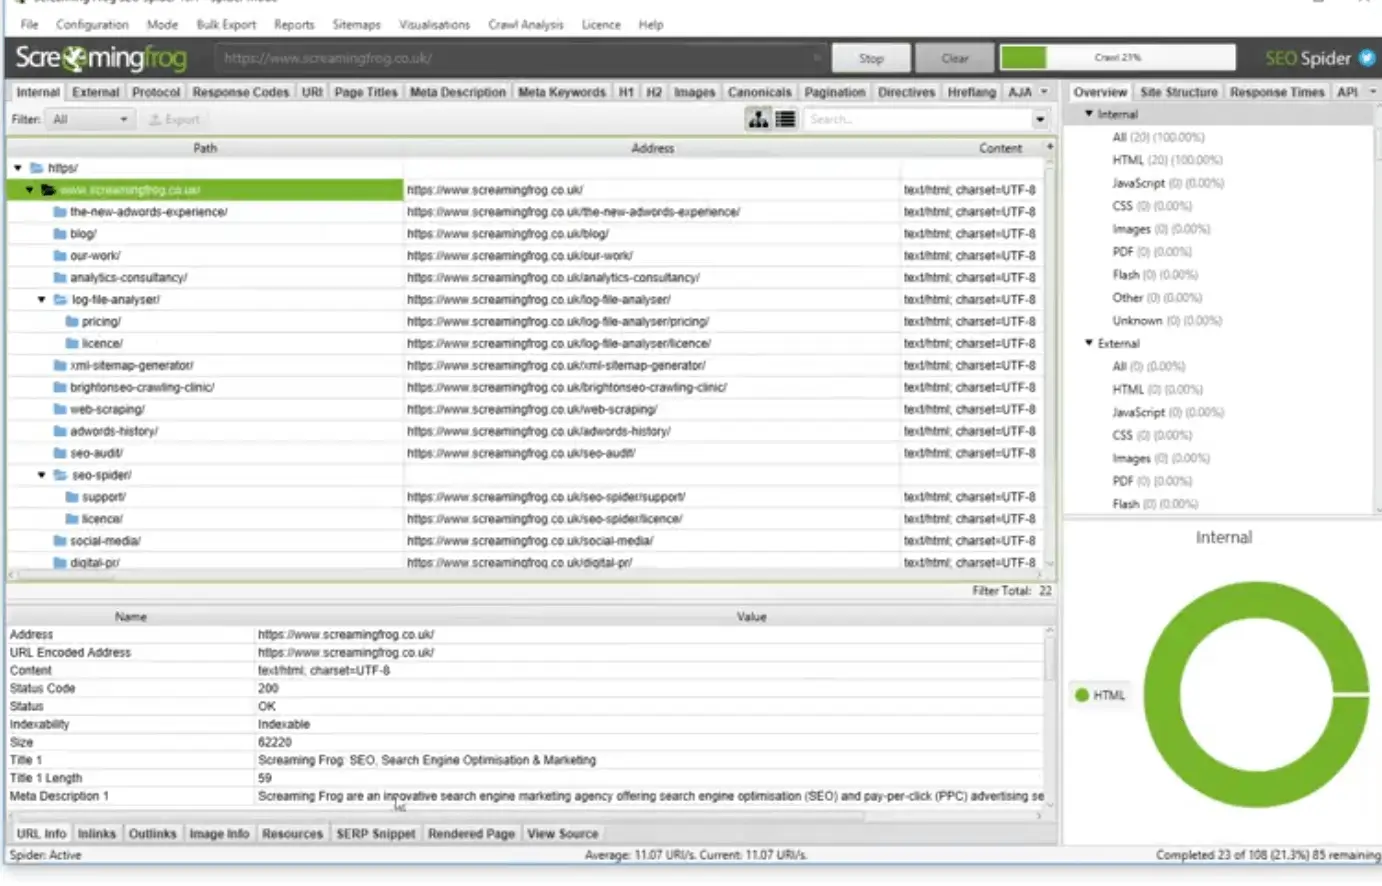The height and width of the screenshot is (886, 1382).
Task: Click folder icon beside seo-audit/
Action: coord(60,454)
